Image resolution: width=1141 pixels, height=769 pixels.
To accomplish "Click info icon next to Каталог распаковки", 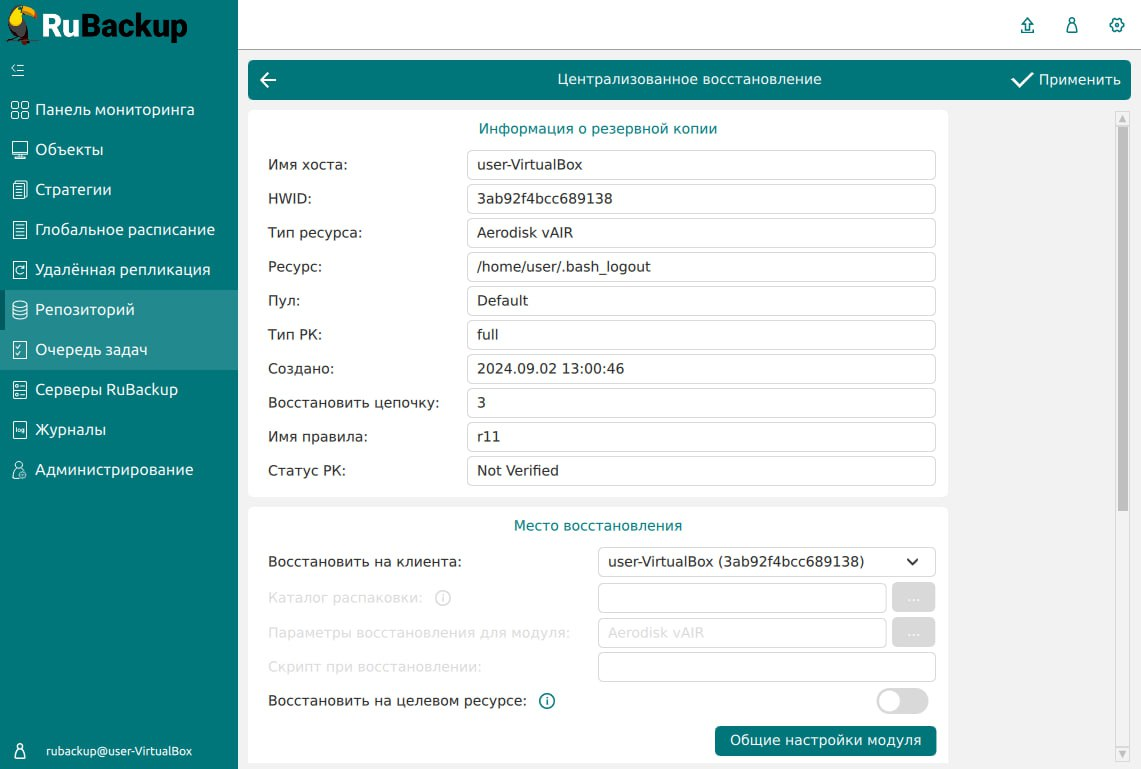I will tap(443, 598).
